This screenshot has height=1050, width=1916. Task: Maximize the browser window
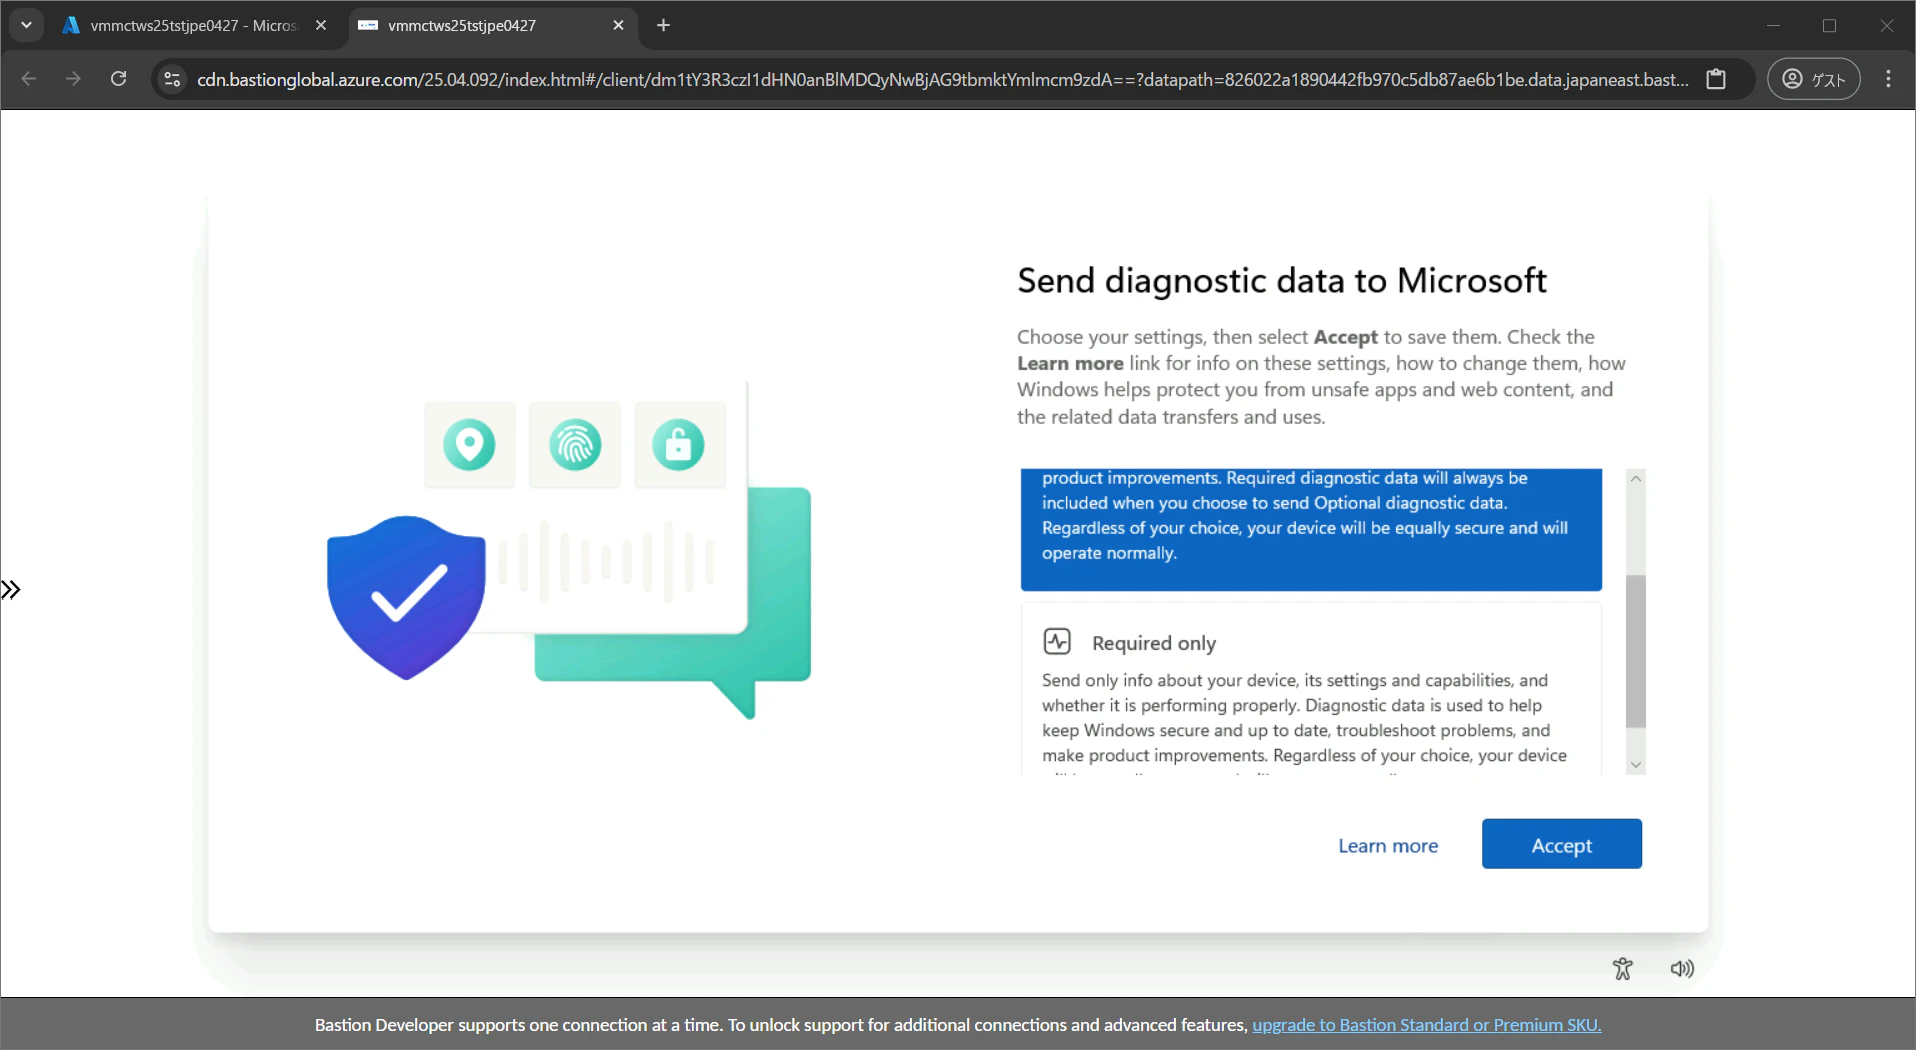tap(1829, 26)
